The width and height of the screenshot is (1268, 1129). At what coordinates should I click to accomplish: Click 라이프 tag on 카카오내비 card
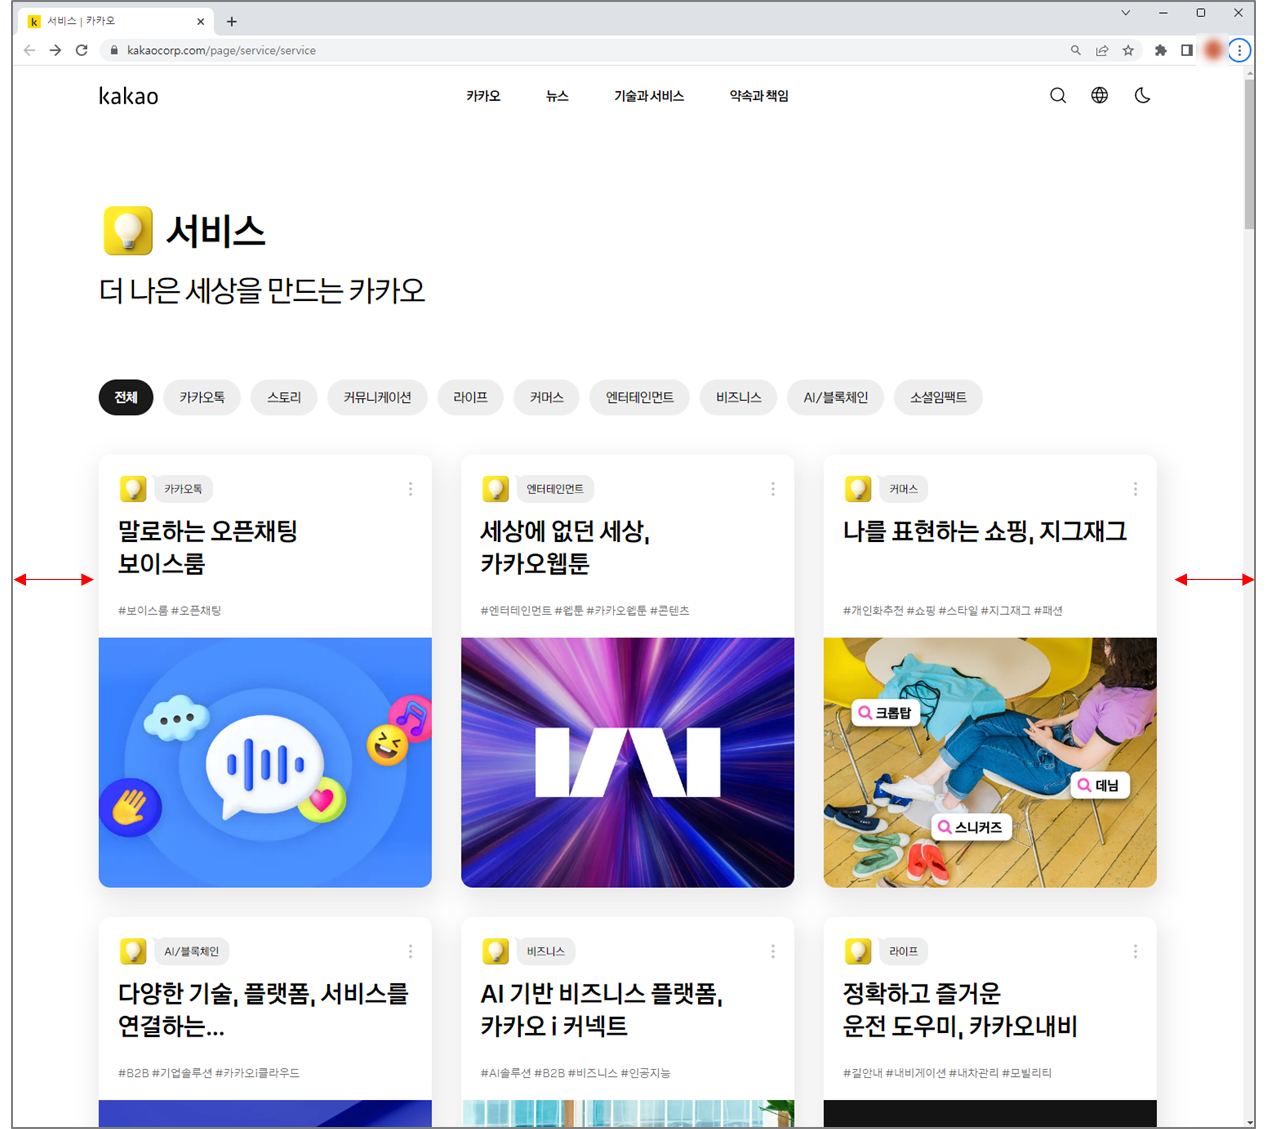904,951
